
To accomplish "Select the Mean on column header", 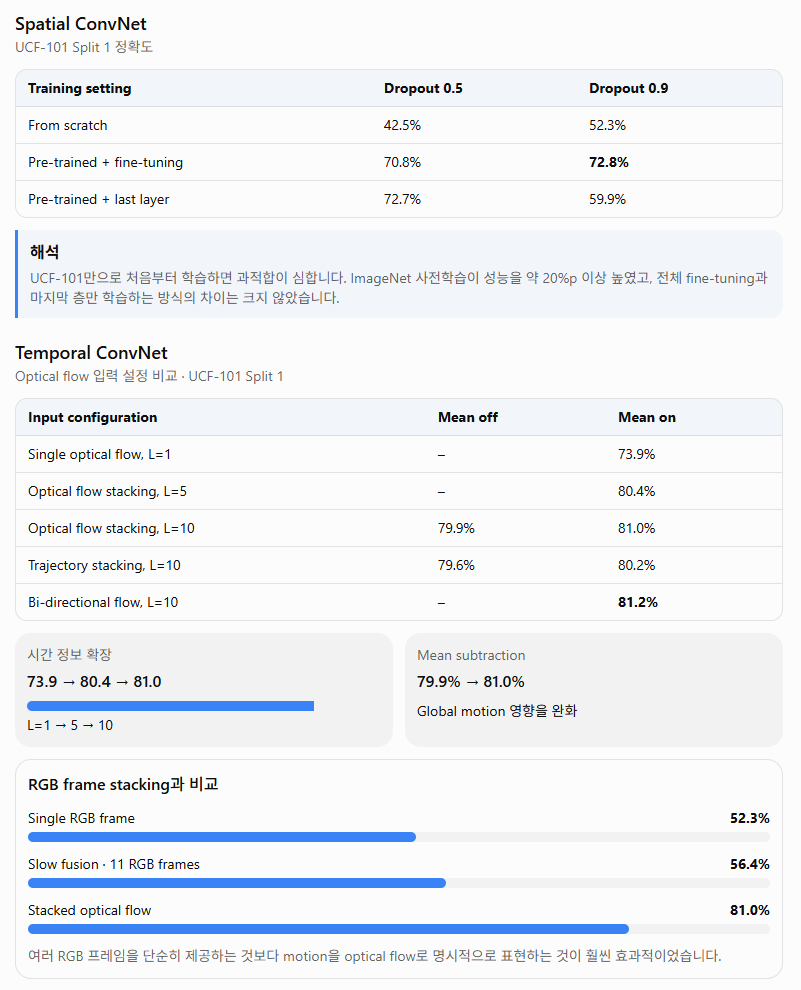I will (x=646, y=417).
